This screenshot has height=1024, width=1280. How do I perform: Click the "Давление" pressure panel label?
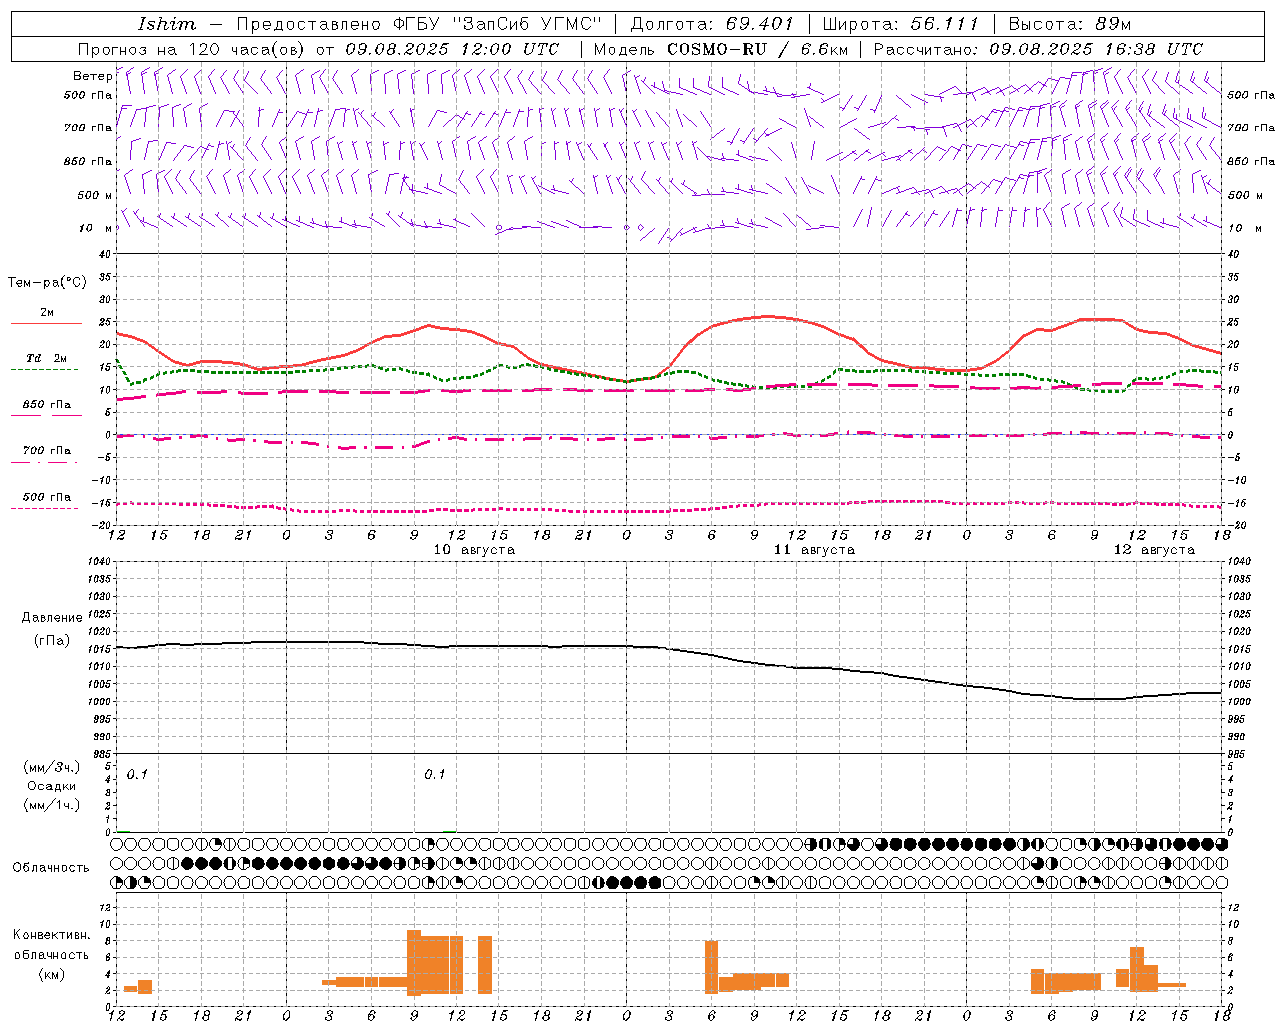coord(52,618)
